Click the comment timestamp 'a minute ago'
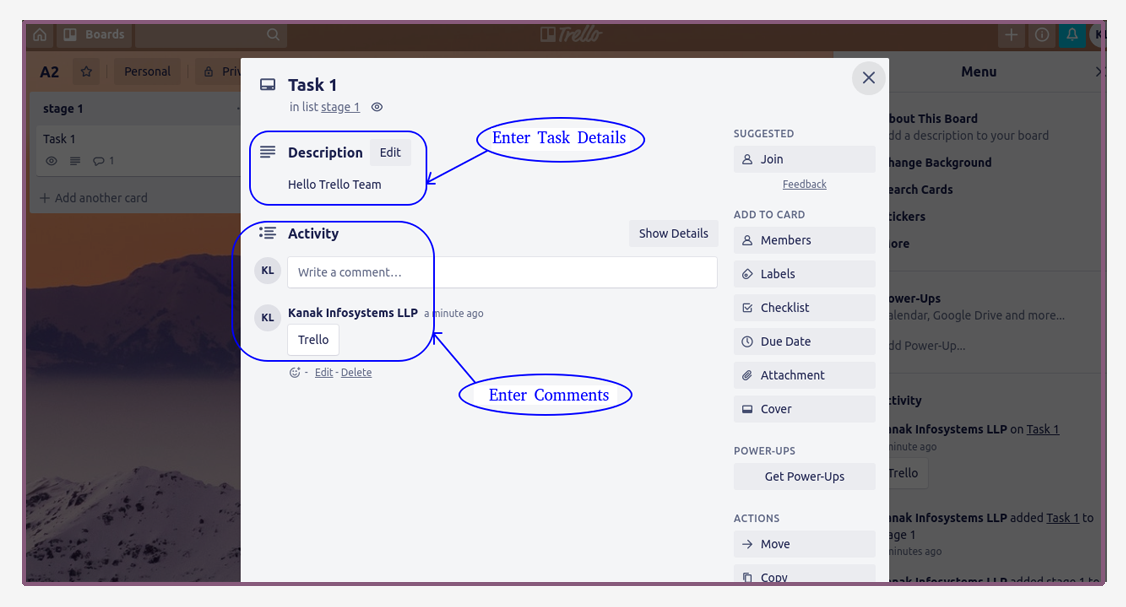Viewport: 1126px width, 607px height. [x=454, y=313]
